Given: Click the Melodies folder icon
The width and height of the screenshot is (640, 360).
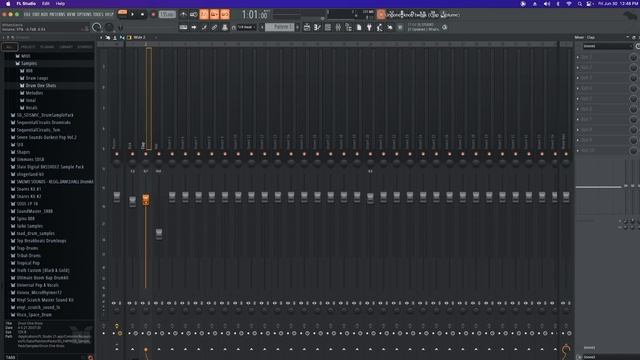Looking at the screenshot, I should point(22,93).
